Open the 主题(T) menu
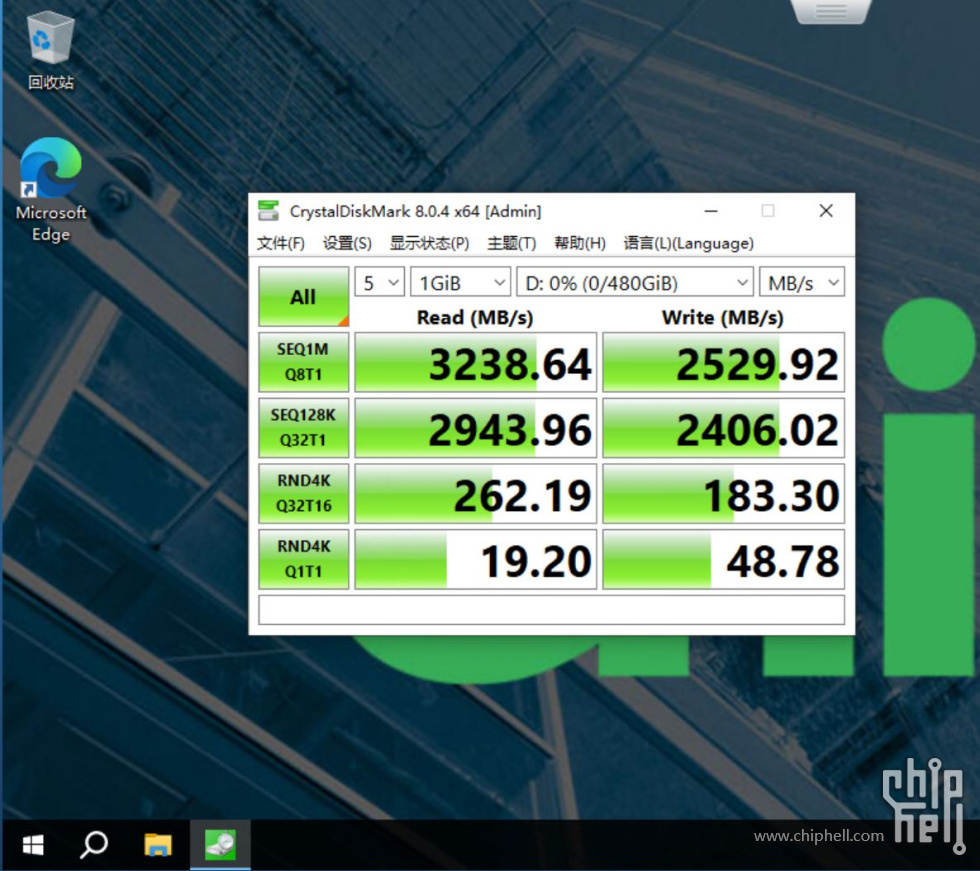 coord(511,243)
